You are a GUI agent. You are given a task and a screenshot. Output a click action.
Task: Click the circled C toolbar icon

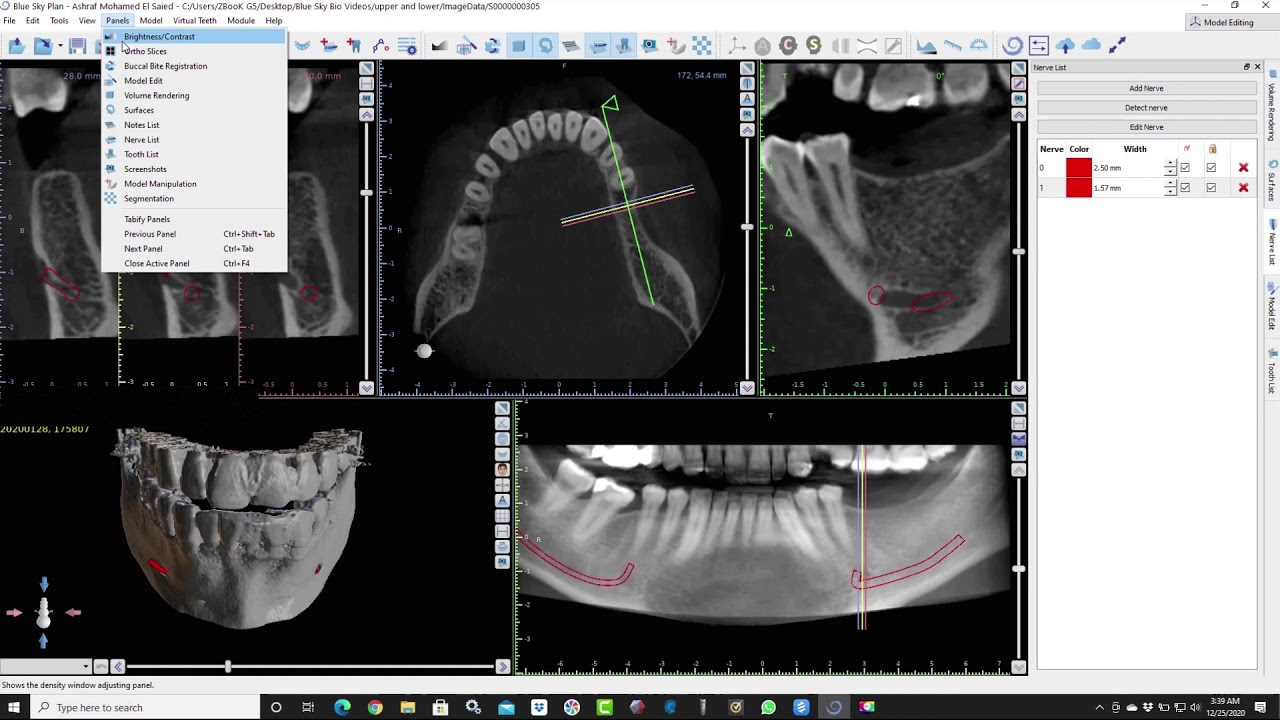[x=788, y=45]
